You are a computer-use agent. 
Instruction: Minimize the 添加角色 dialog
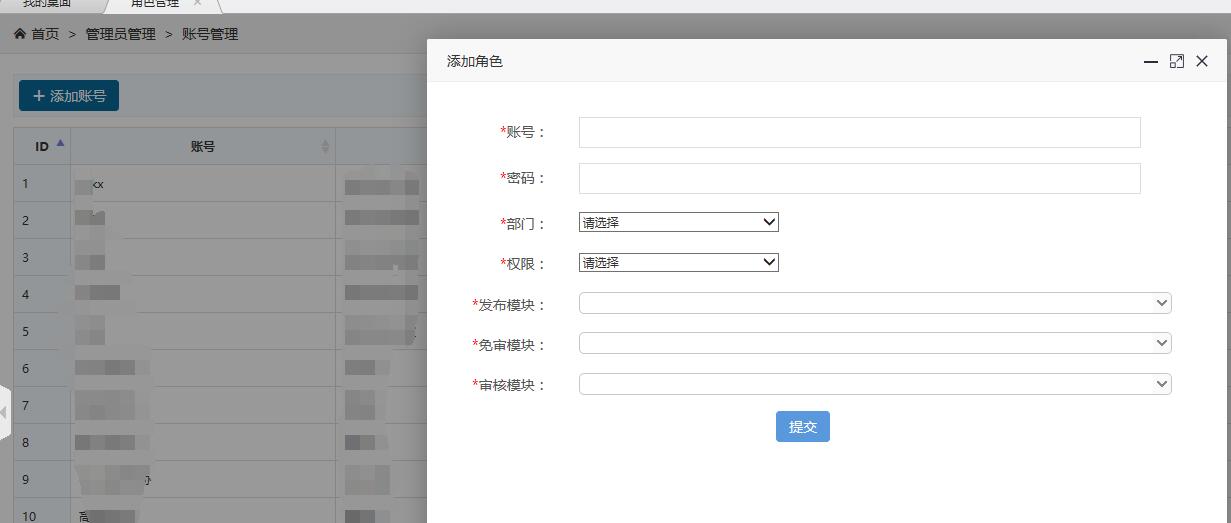click(x=1151, y=62)
